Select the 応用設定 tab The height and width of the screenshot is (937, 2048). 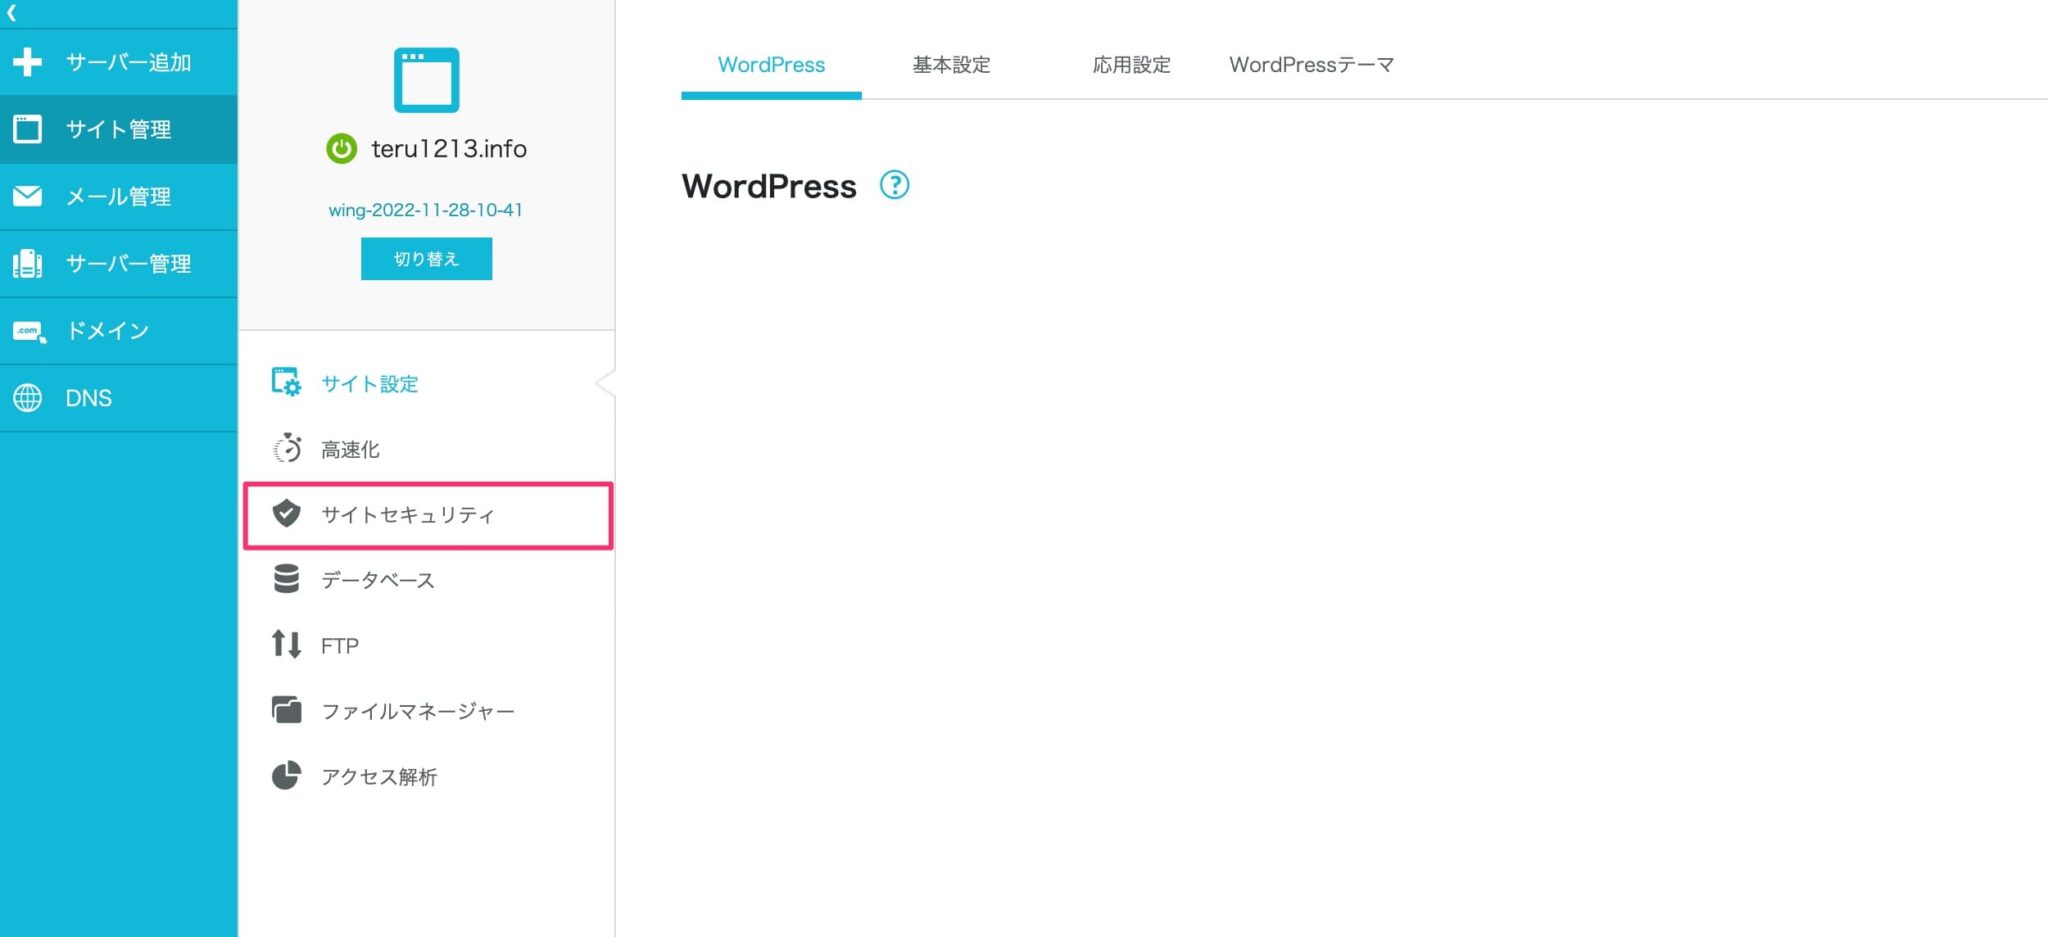pyautogui.click(x=1131, y=64)
